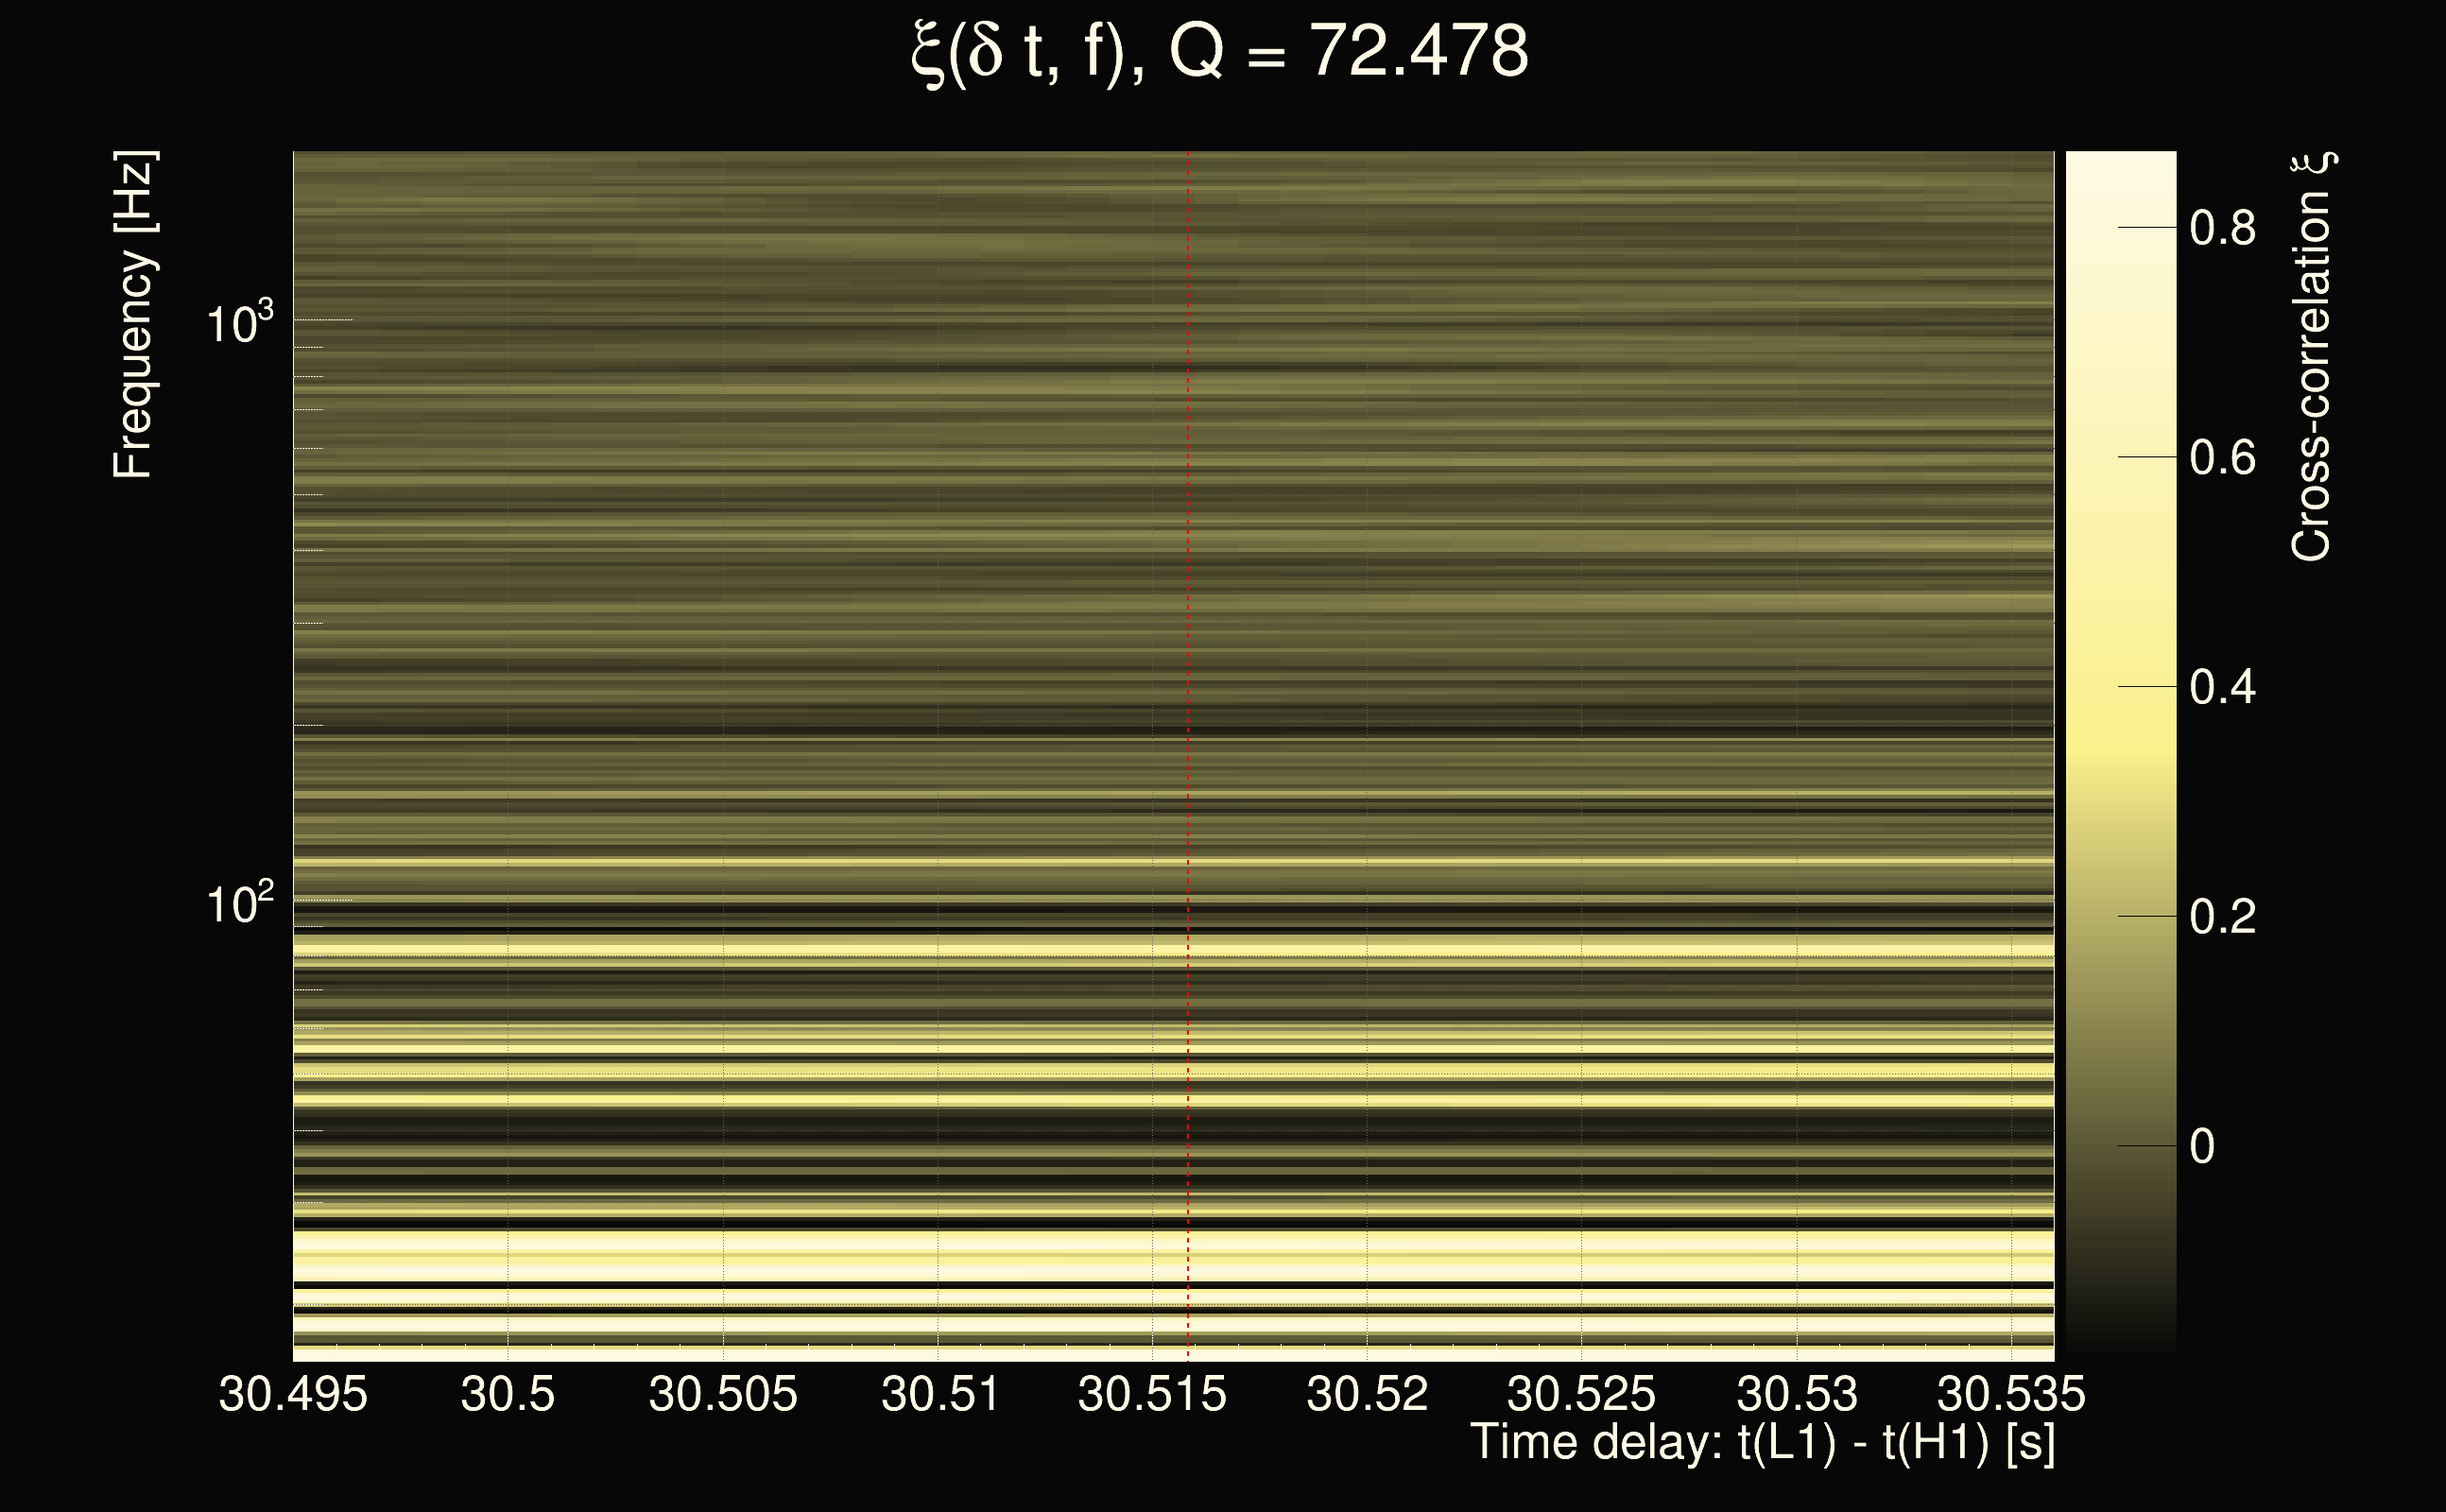
Task: Click the 30.495 x-axis tick label
Action: (x=293, y=1394)
